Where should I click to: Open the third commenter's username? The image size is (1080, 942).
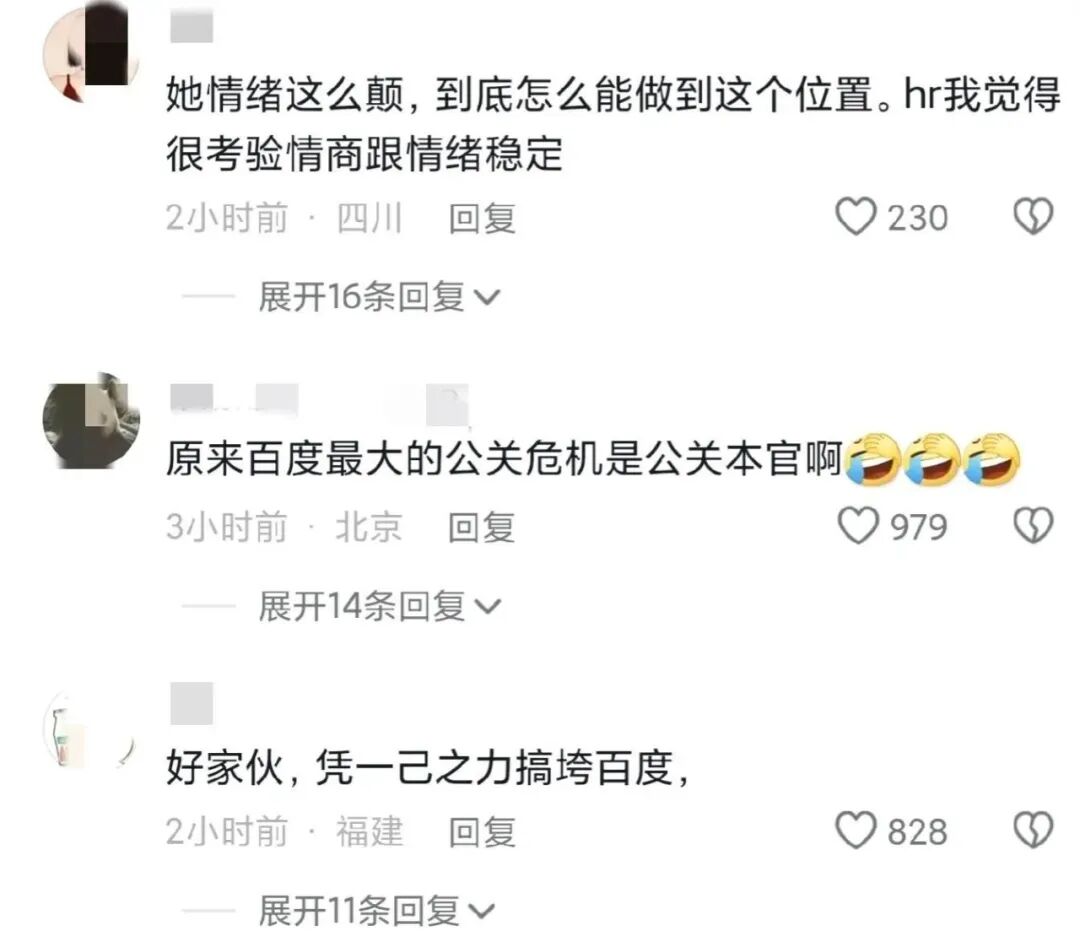pyautogui.click(x=191, y=703)
